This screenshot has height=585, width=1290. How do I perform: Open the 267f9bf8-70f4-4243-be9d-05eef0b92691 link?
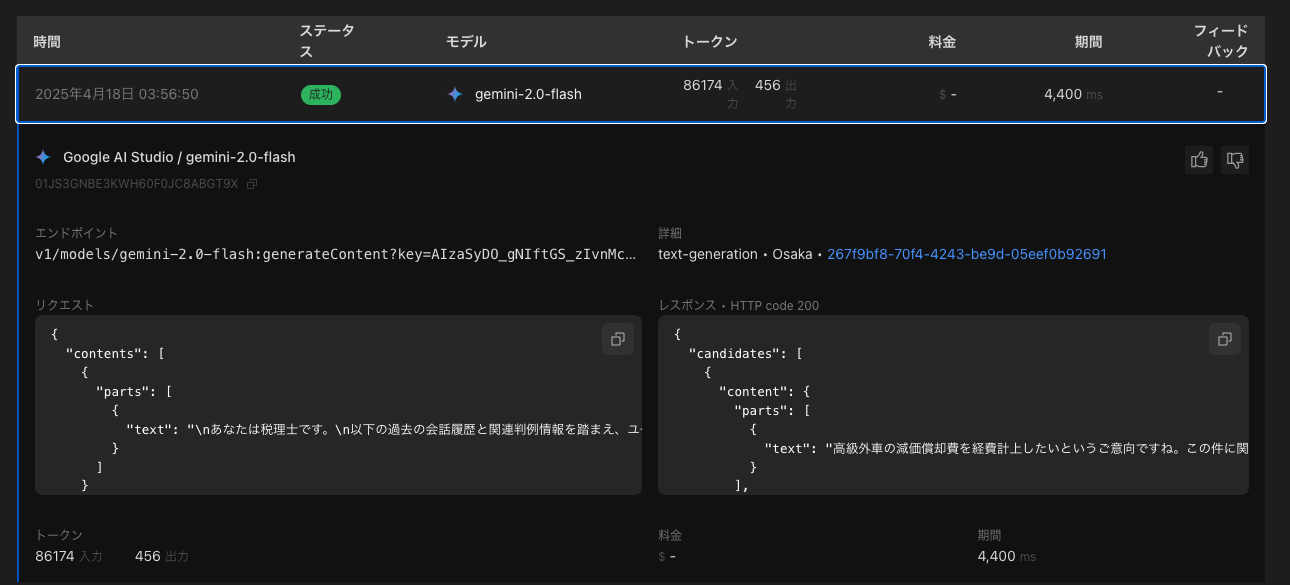967,254
